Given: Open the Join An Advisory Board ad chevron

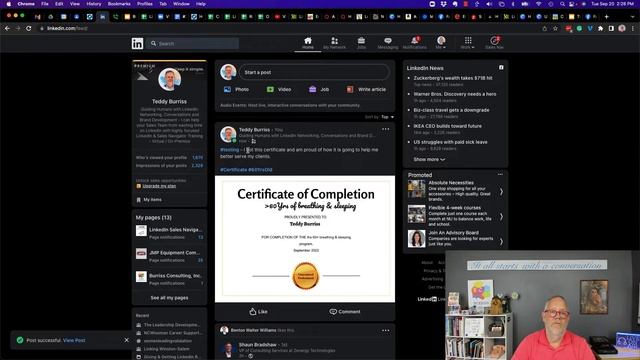Looking at the screenshot, I should point(501,241).
